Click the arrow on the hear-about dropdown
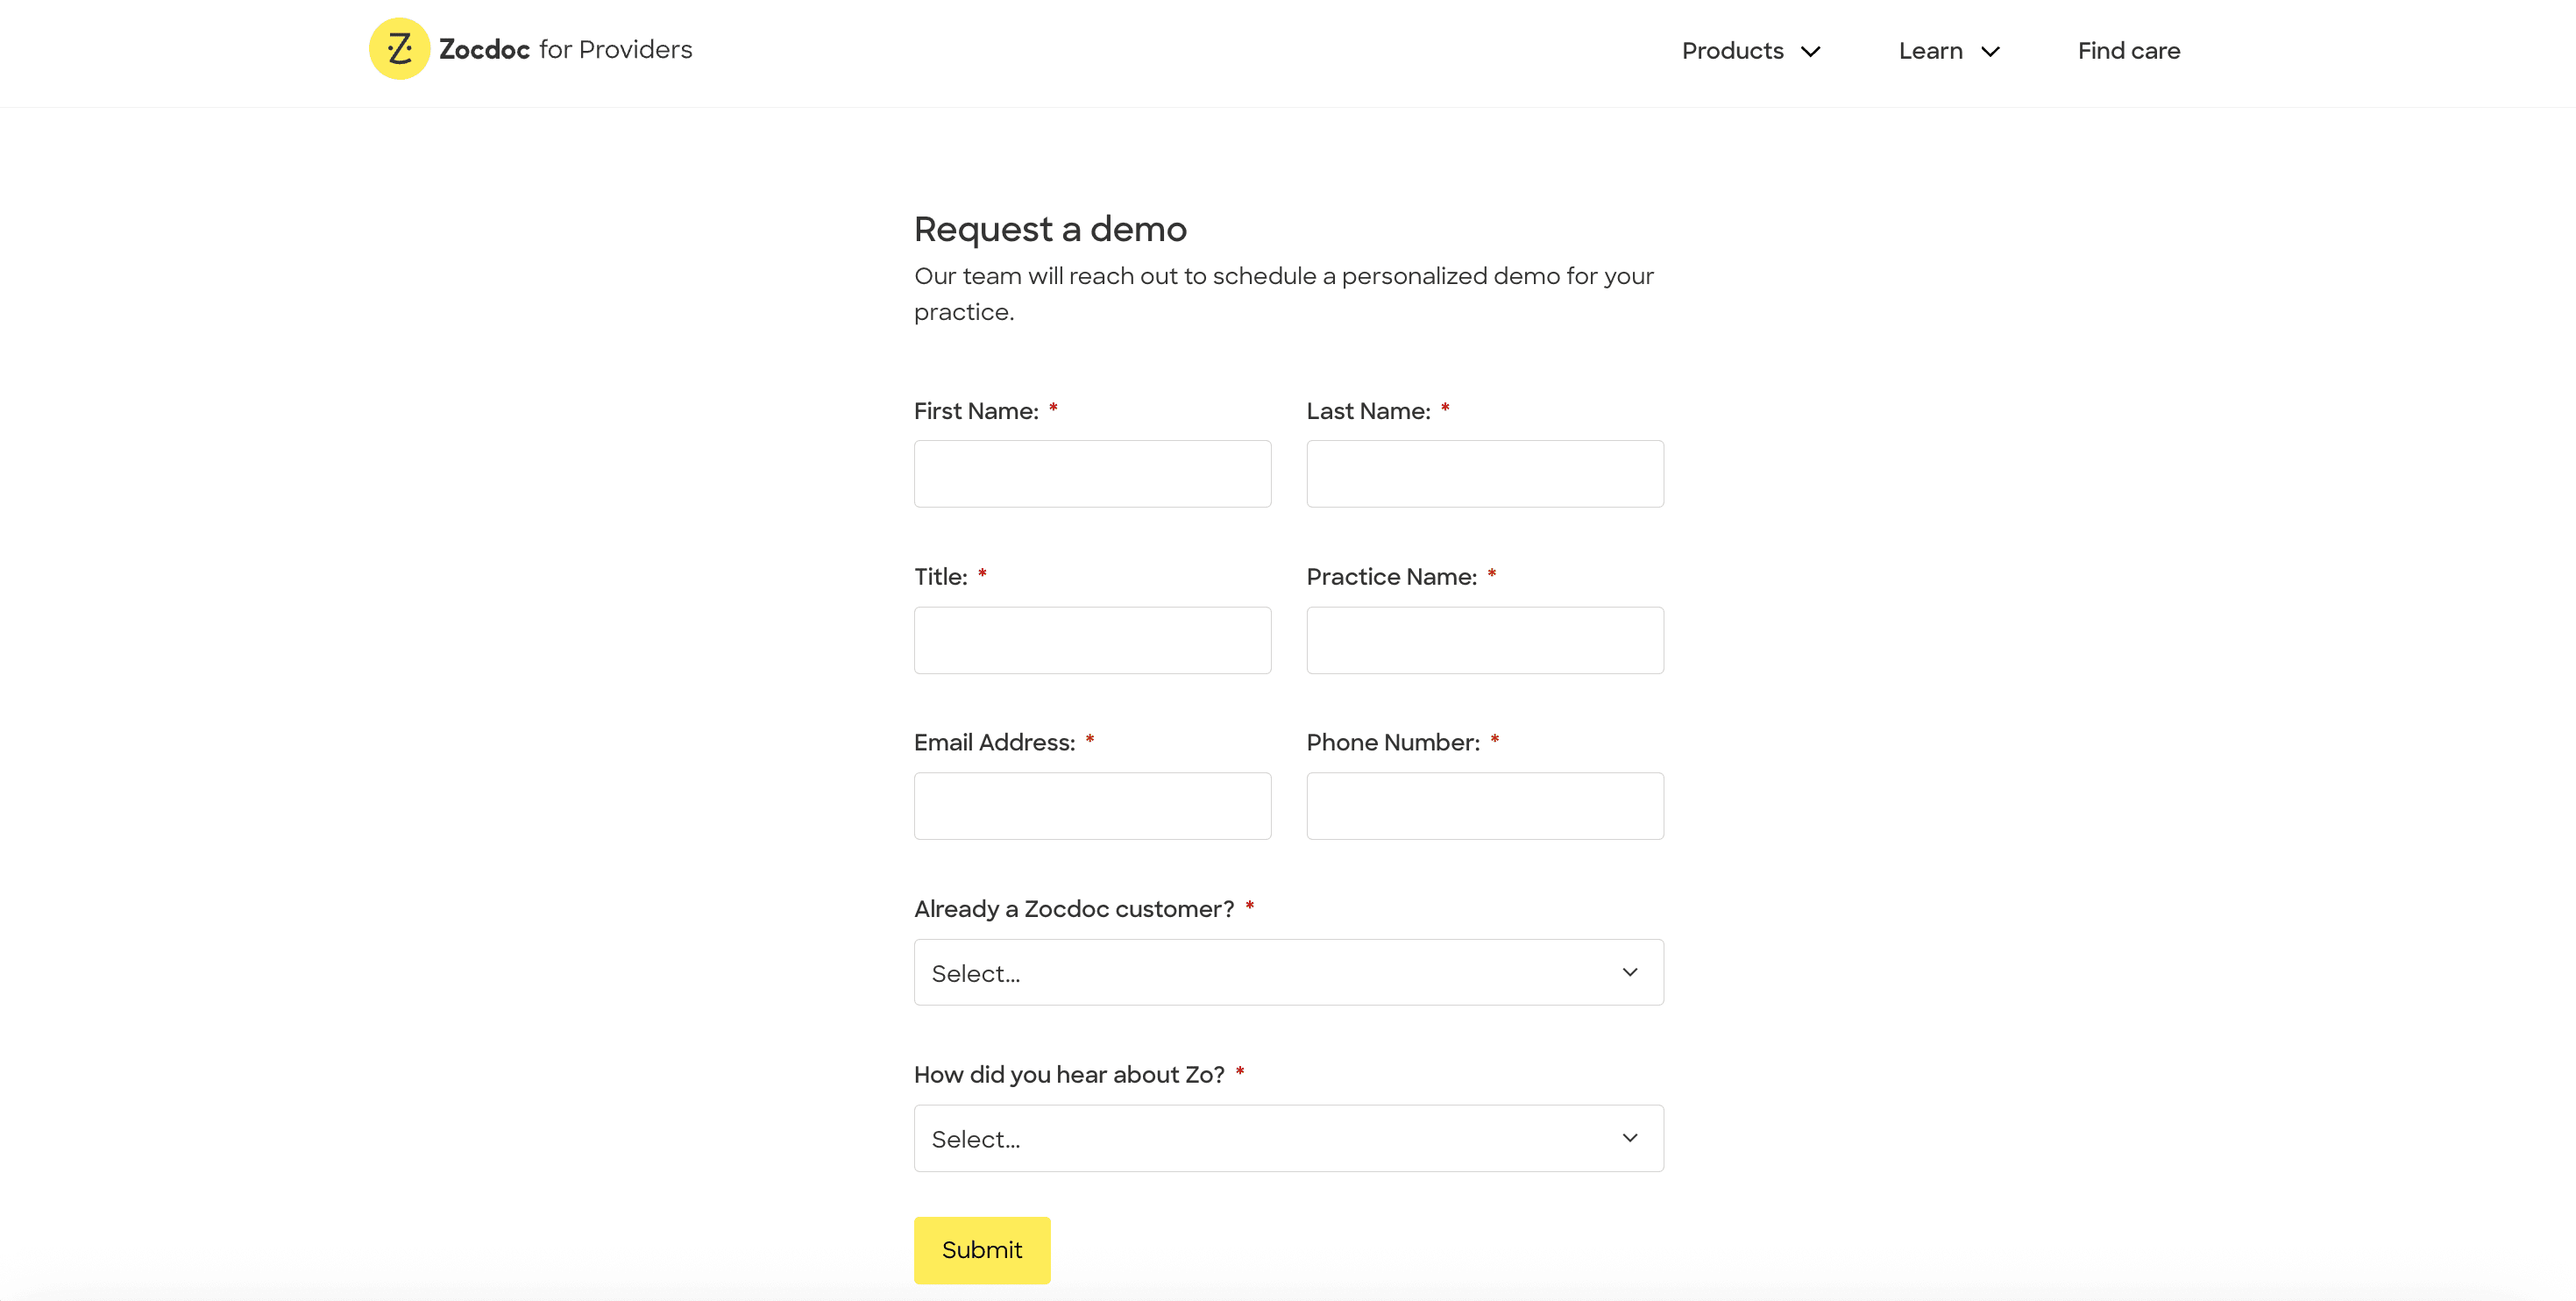The width and height of the screenshot is (2576, 1301). click(x=1630, y=1138)
